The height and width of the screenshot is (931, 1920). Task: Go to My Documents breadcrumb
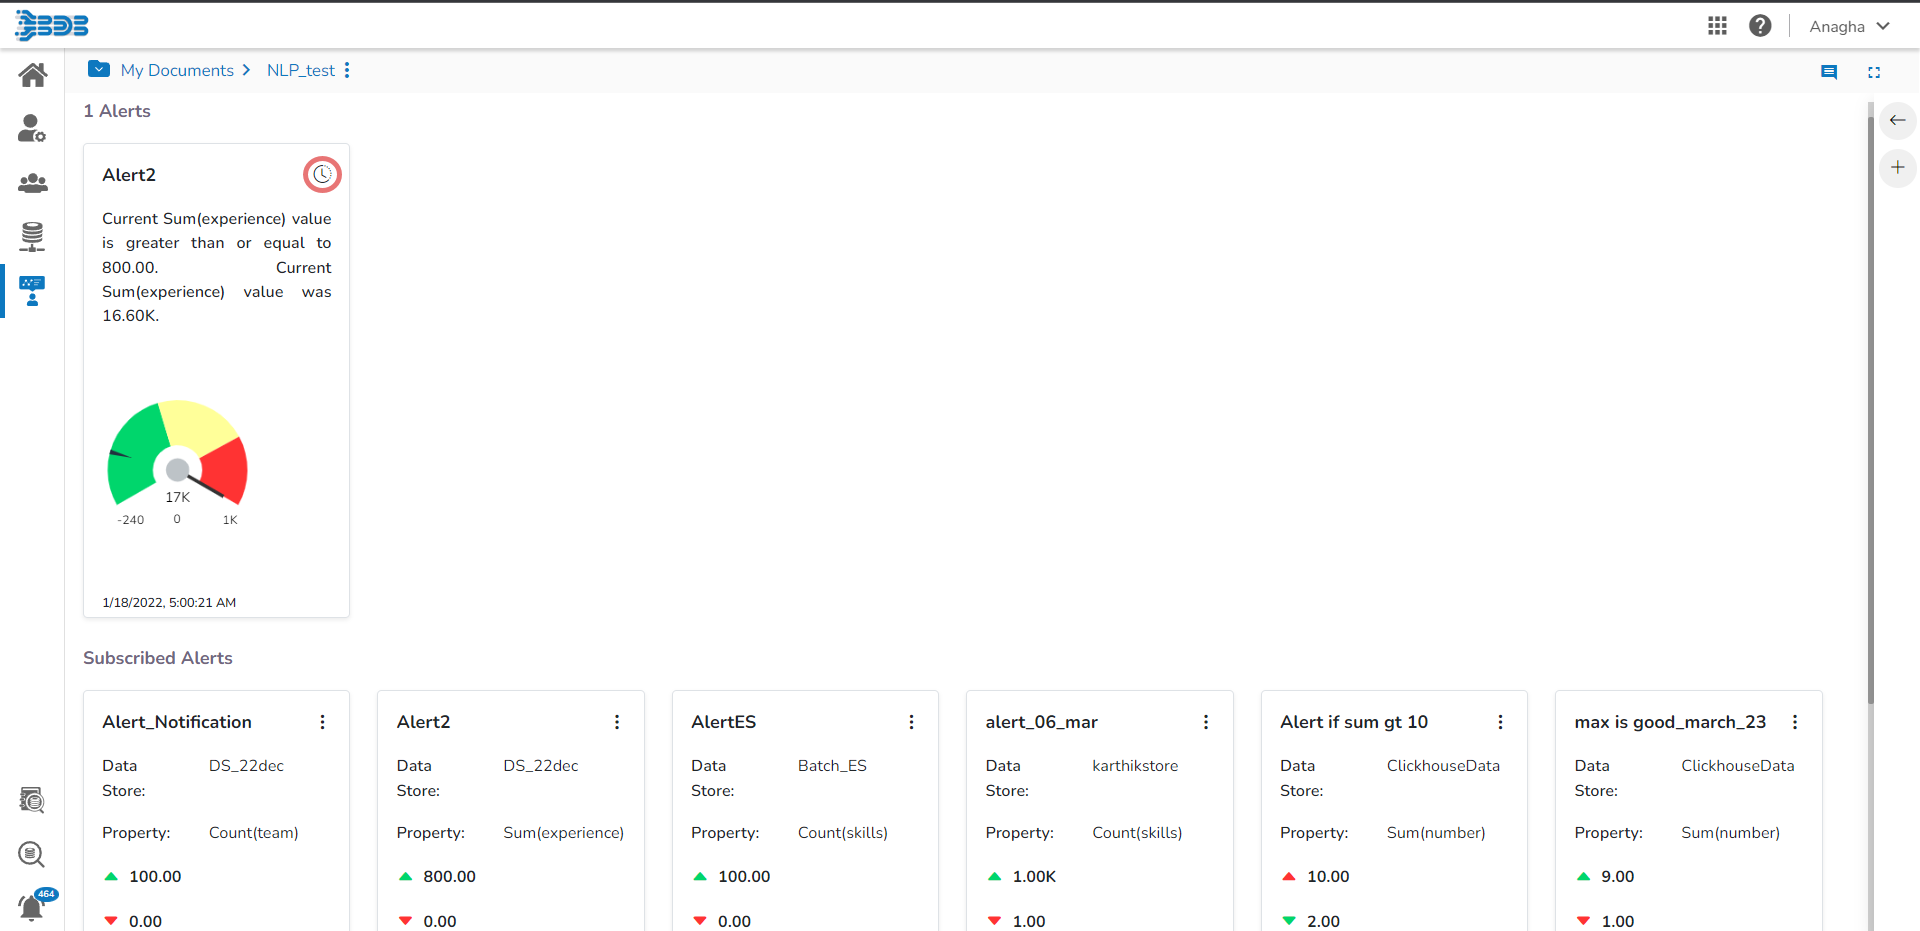point(177,70)
